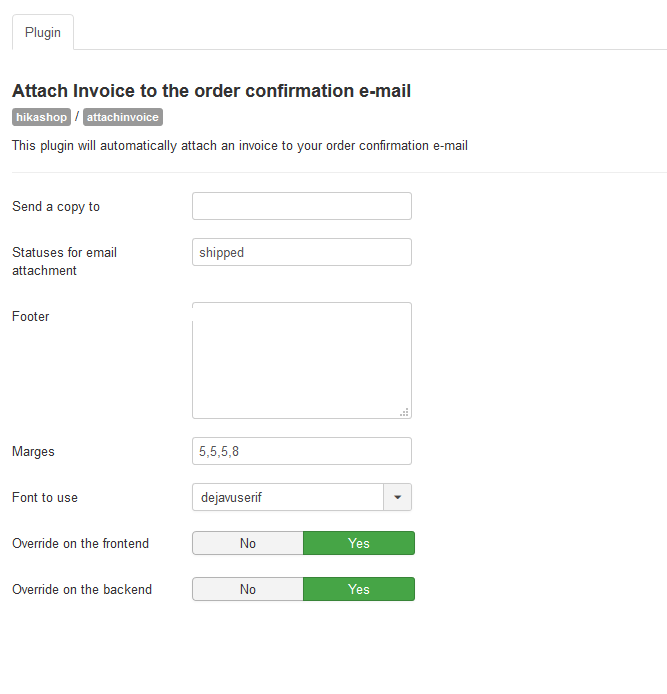Open the Plugin tab

43,32
